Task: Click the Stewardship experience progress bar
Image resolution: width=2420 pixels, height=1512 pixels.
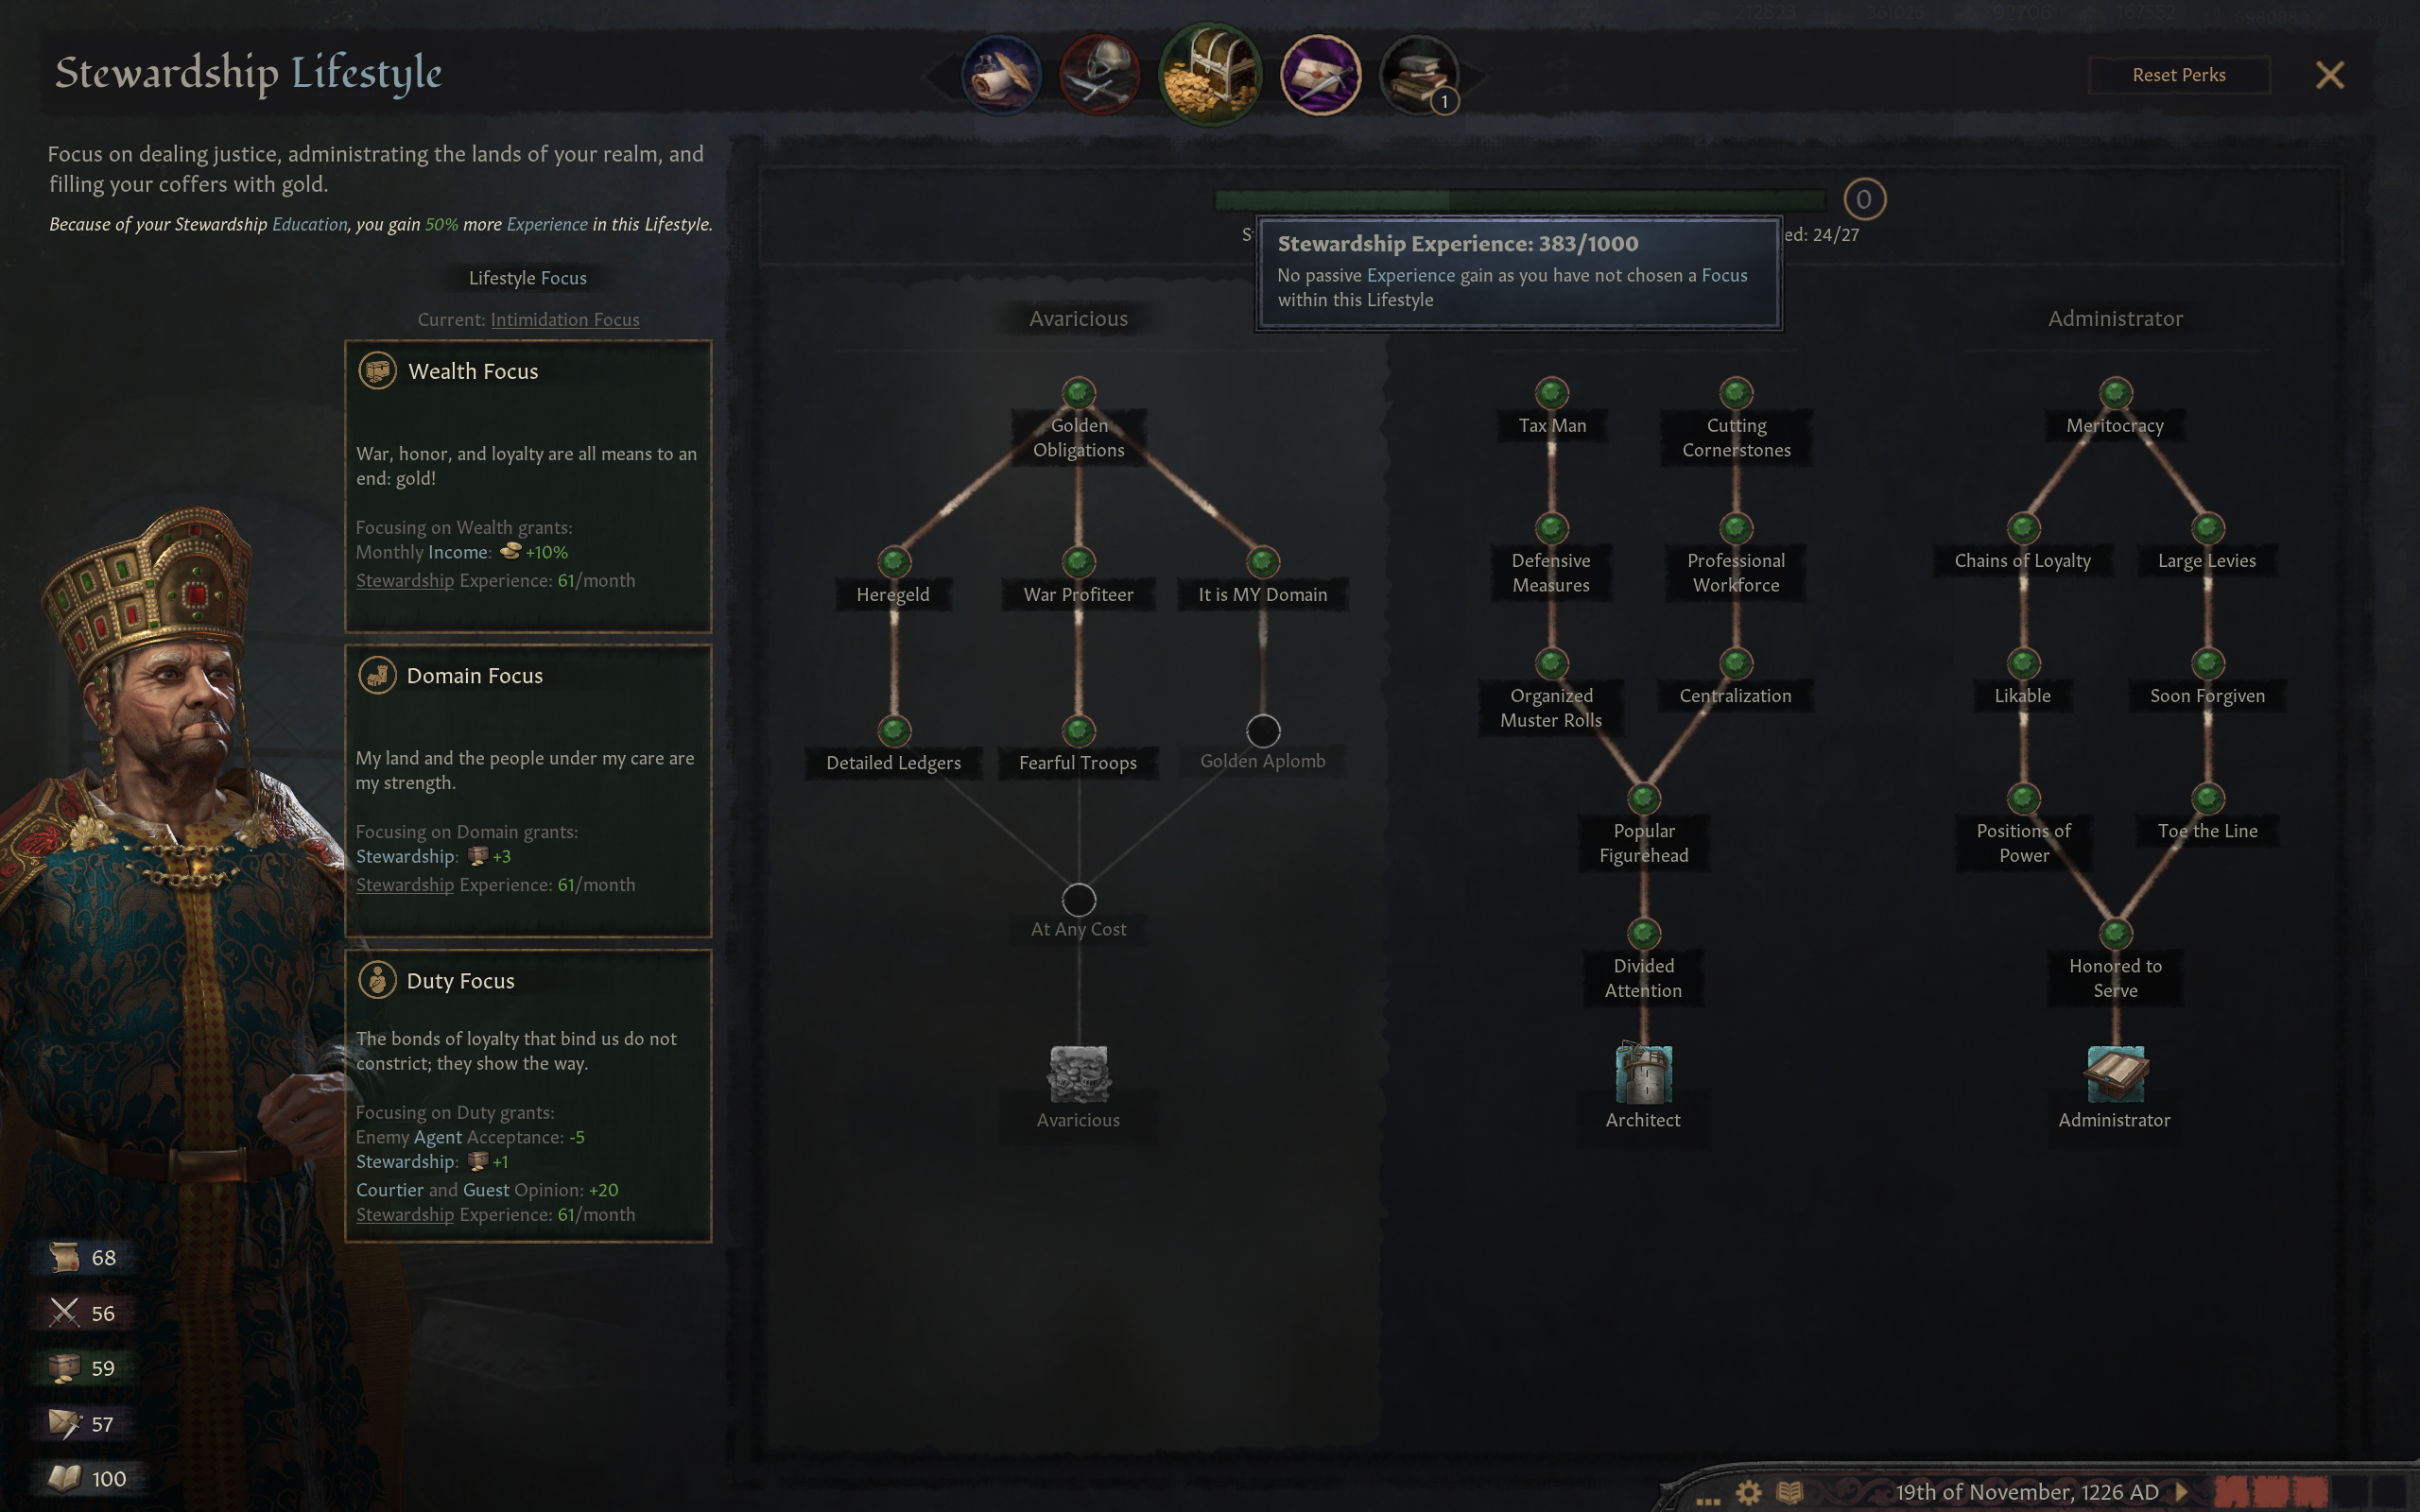Action: 1520,200
